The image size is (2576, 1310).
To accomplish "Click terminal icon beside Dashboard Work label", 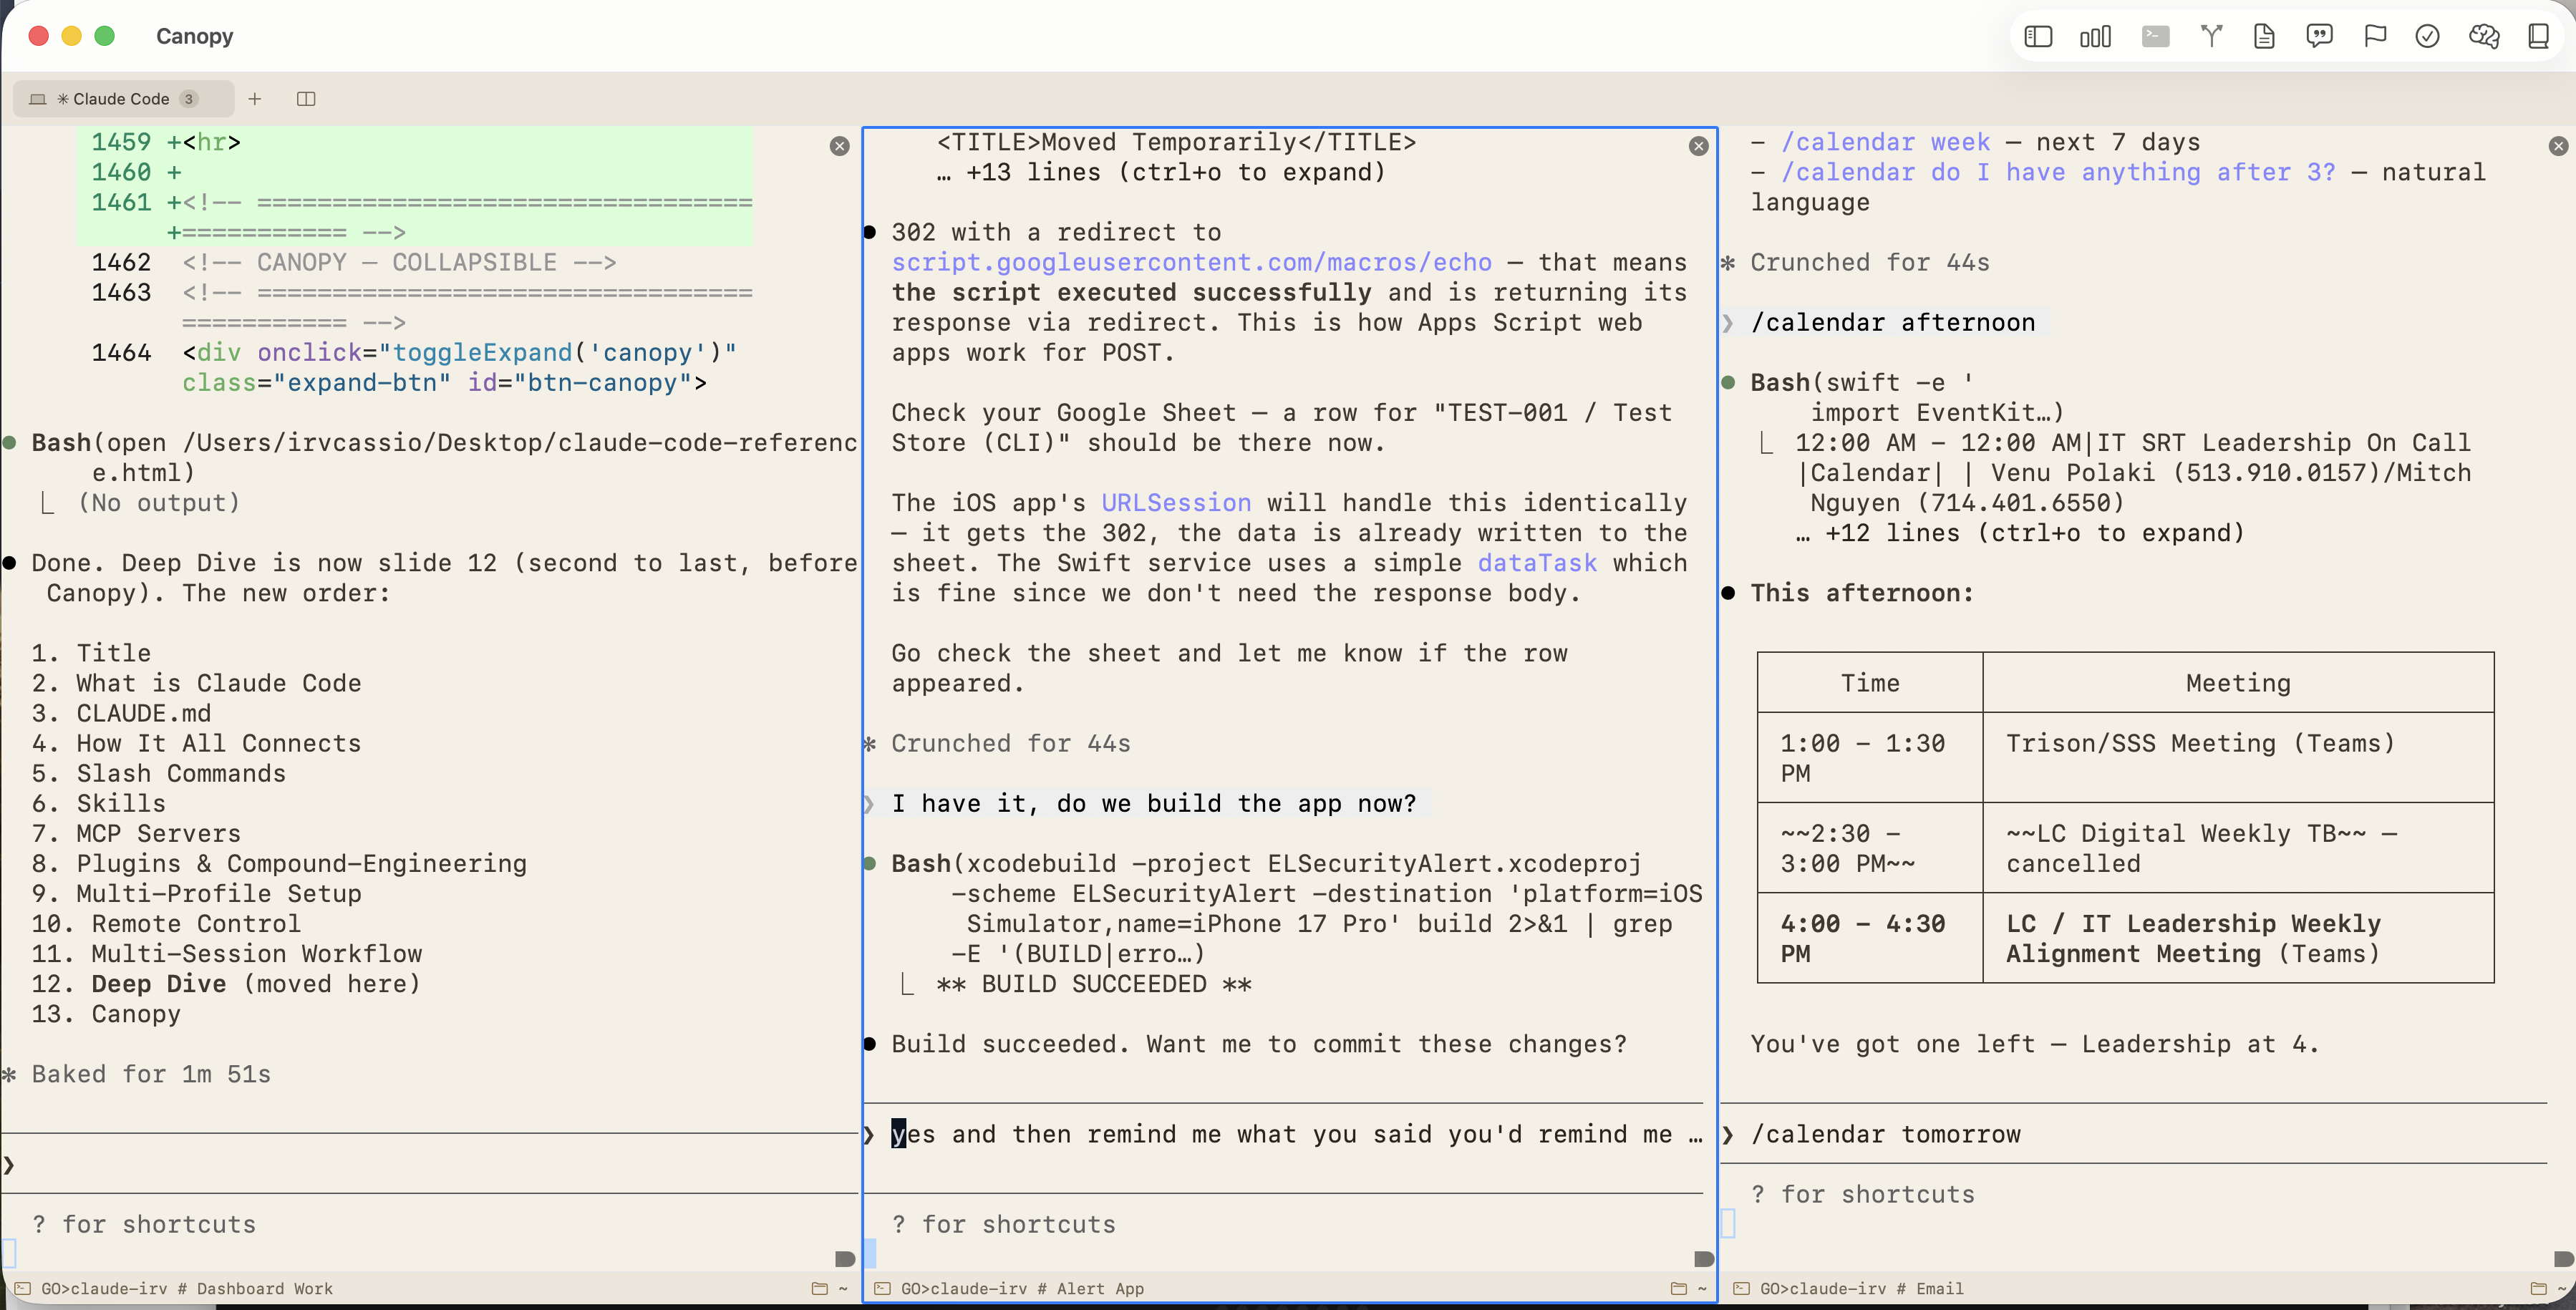I will 22,1288.
